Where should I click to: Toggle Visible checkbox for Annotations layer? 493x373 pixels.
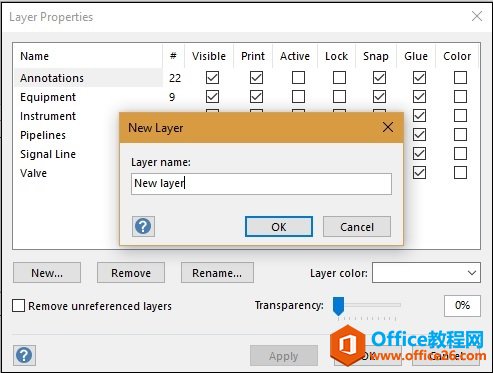tap(212, 78)
